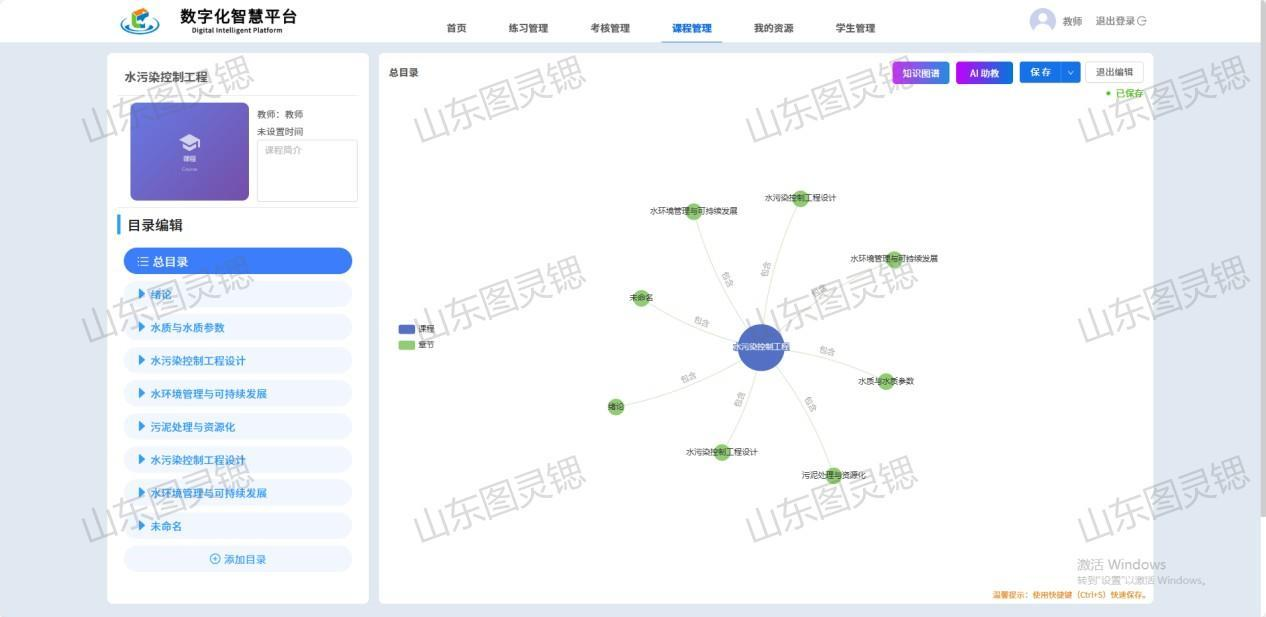The image size is (1266, 617).
Task: Expand the 水质与水质参数 directory item
Action: point(142,327)
